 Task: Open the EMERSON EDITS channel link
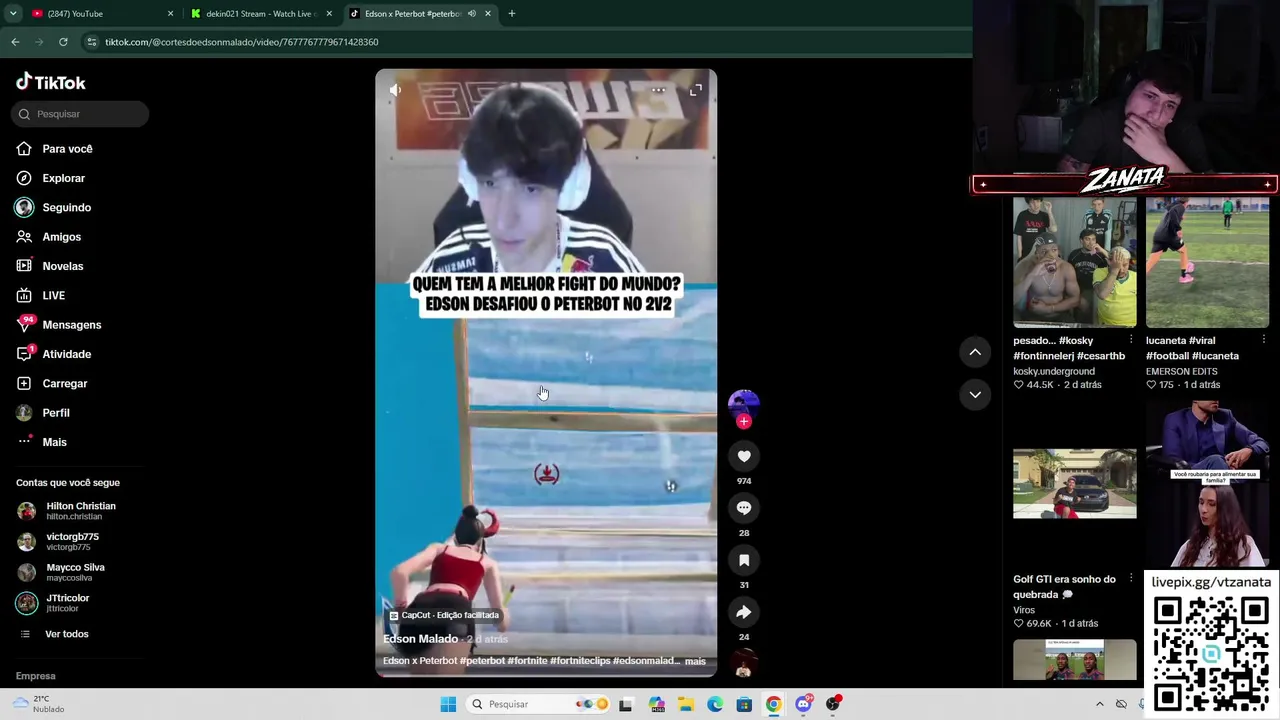point(1182,371)
